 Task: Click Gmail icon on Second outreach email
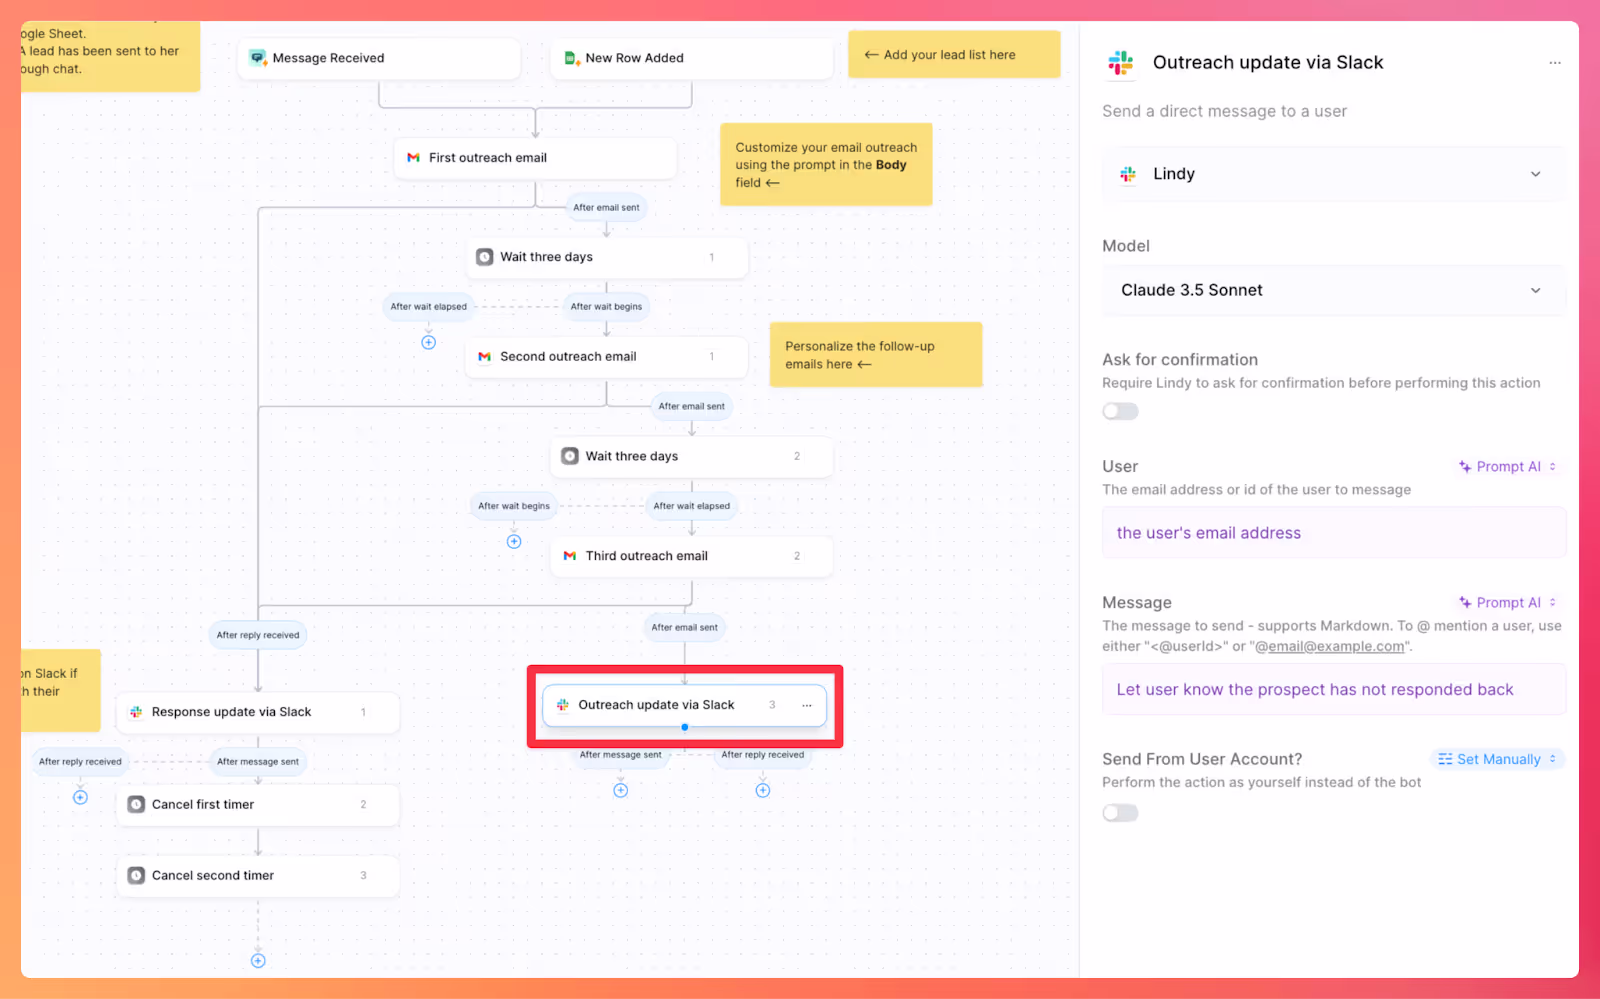[485, 357]
